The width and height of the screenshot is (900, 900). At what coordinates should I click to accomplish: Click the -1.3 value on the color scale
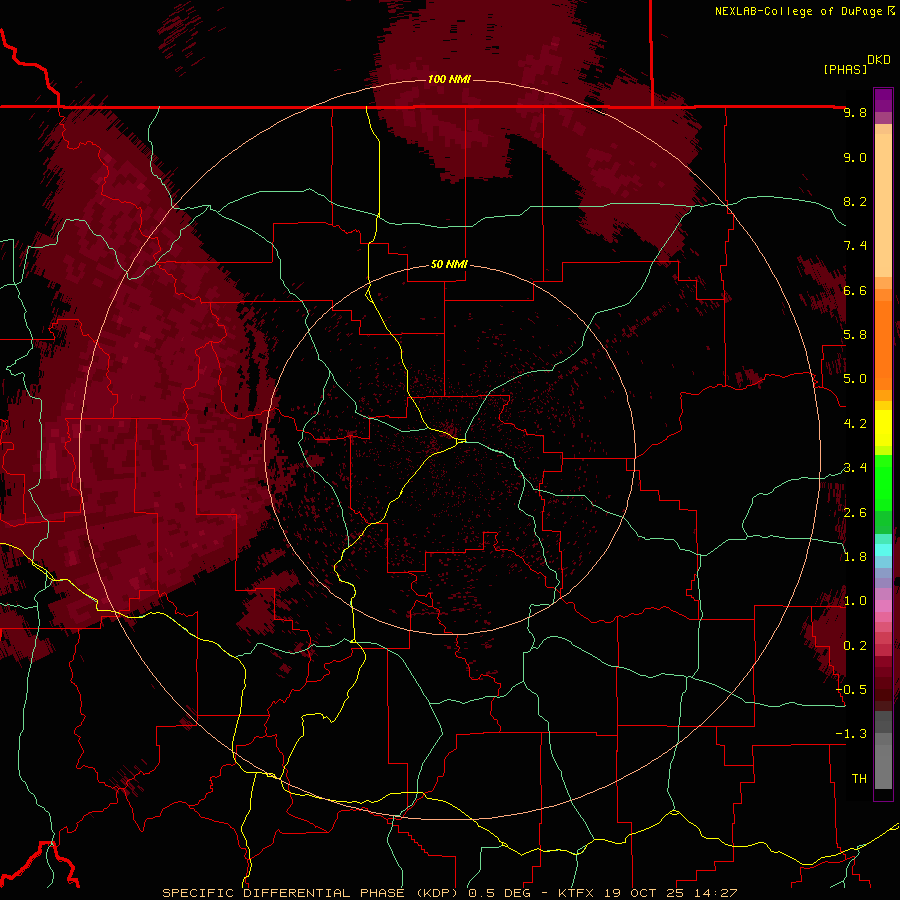[x=851, y=734]
